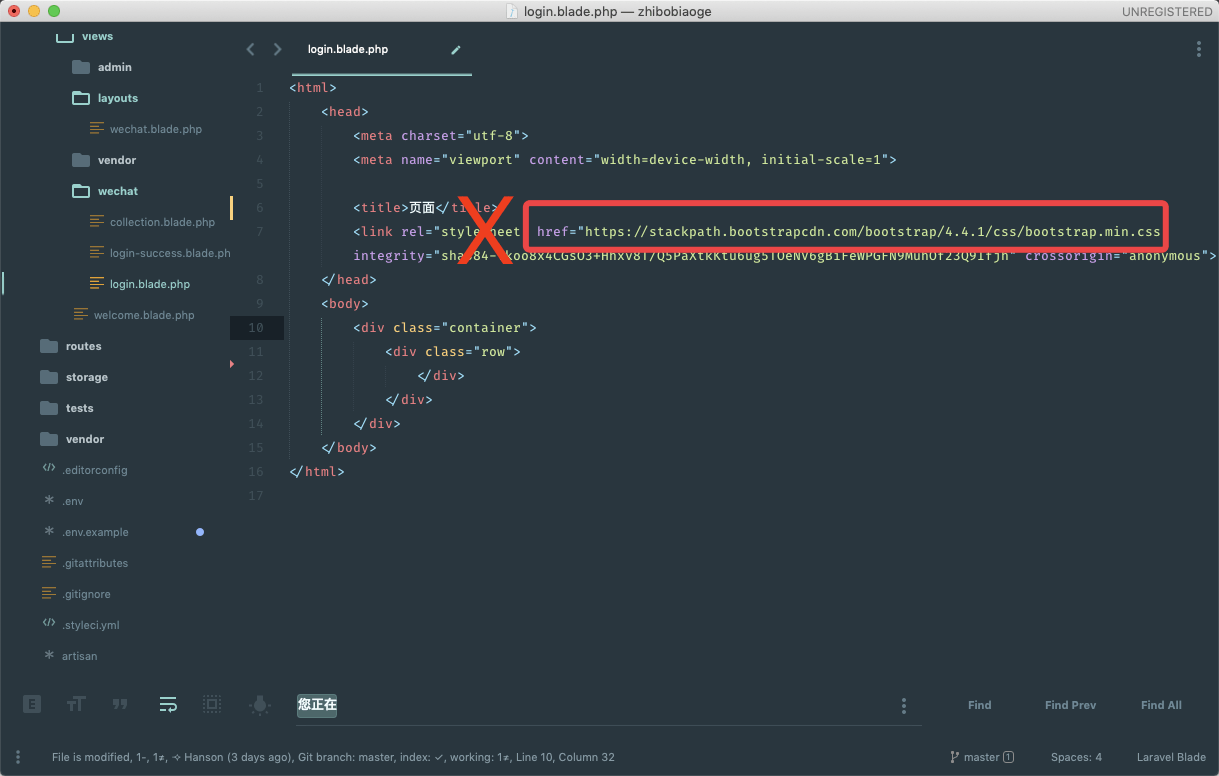This screenshot has width=1219, height=776.
Task: Click the .styleci.yml code file icon
Action: pyautogui.click(x=49, y=624)
